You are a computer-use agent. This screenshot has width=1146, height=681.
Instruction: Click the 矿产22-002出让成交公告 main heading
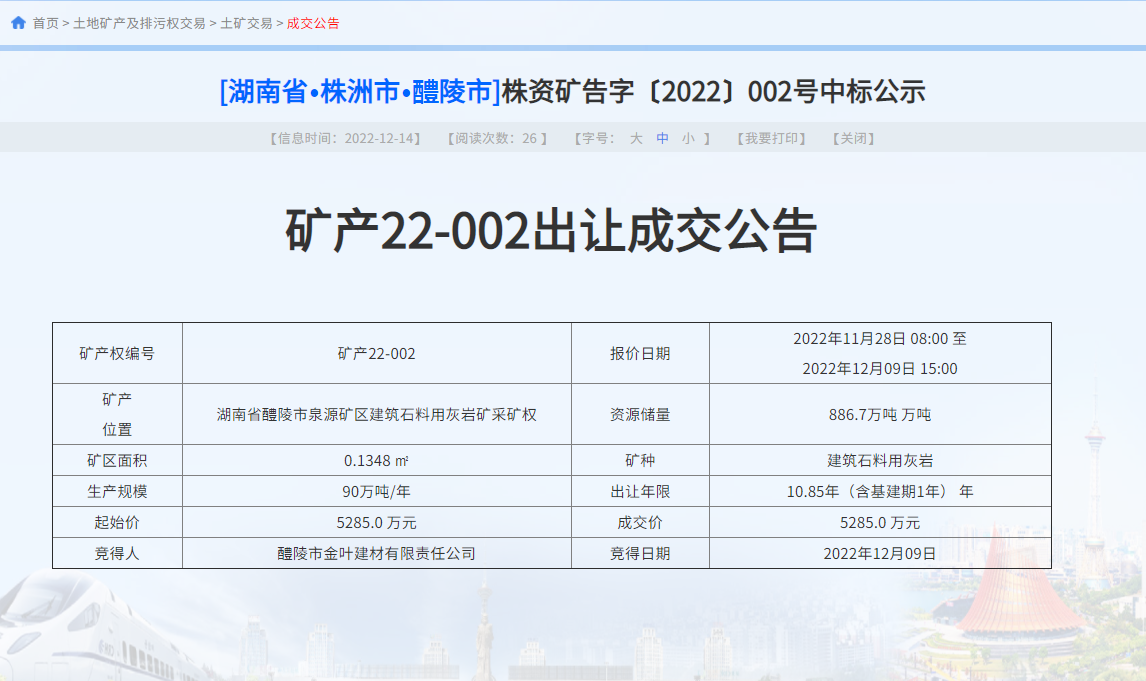[551, 232]
